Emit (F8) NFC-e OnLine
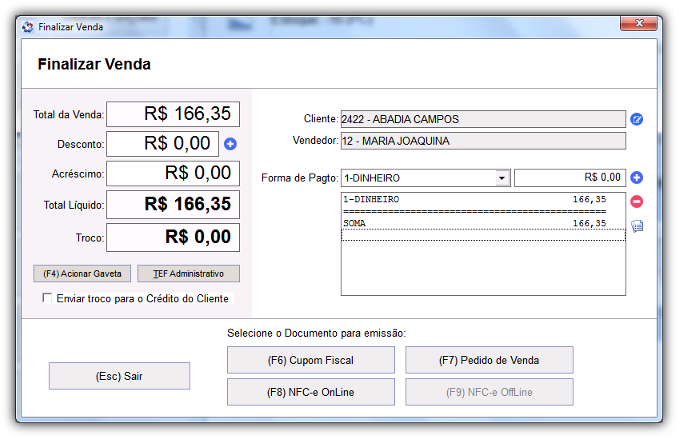 pyautogui.click(x=311, y=392)
